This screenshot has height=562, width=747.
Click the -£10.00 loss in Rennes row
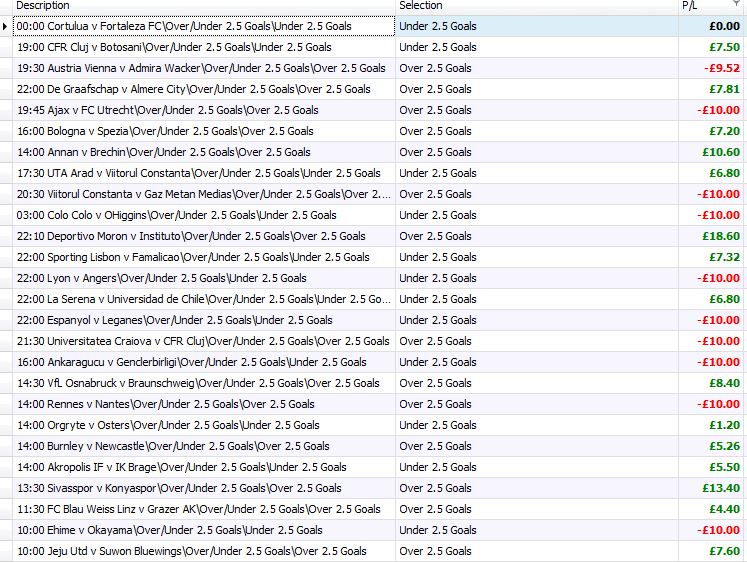coord(718,404)
